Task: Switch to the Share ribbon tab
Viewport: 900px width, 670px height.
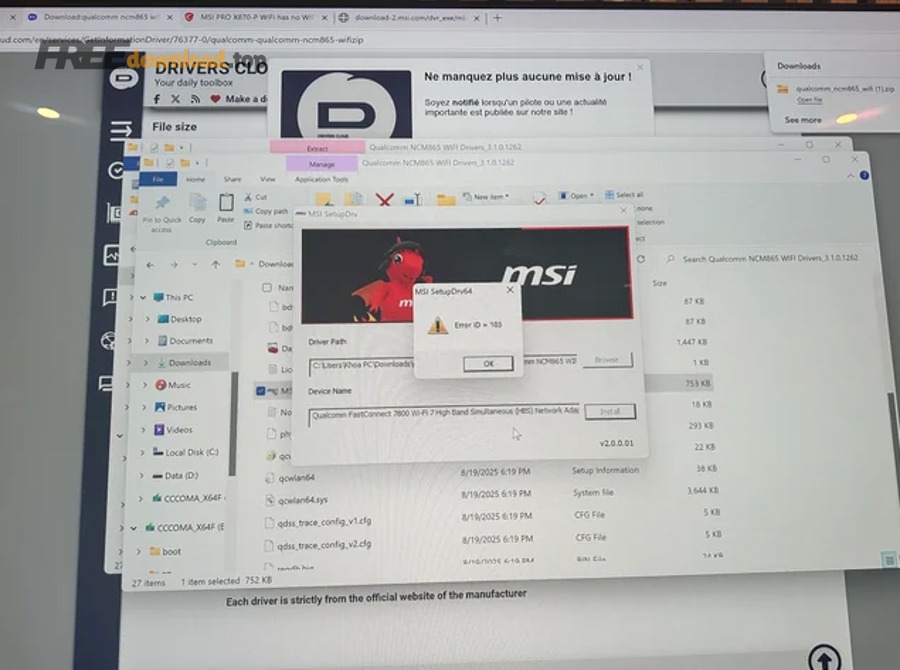Action: click(x=232, y=179)
